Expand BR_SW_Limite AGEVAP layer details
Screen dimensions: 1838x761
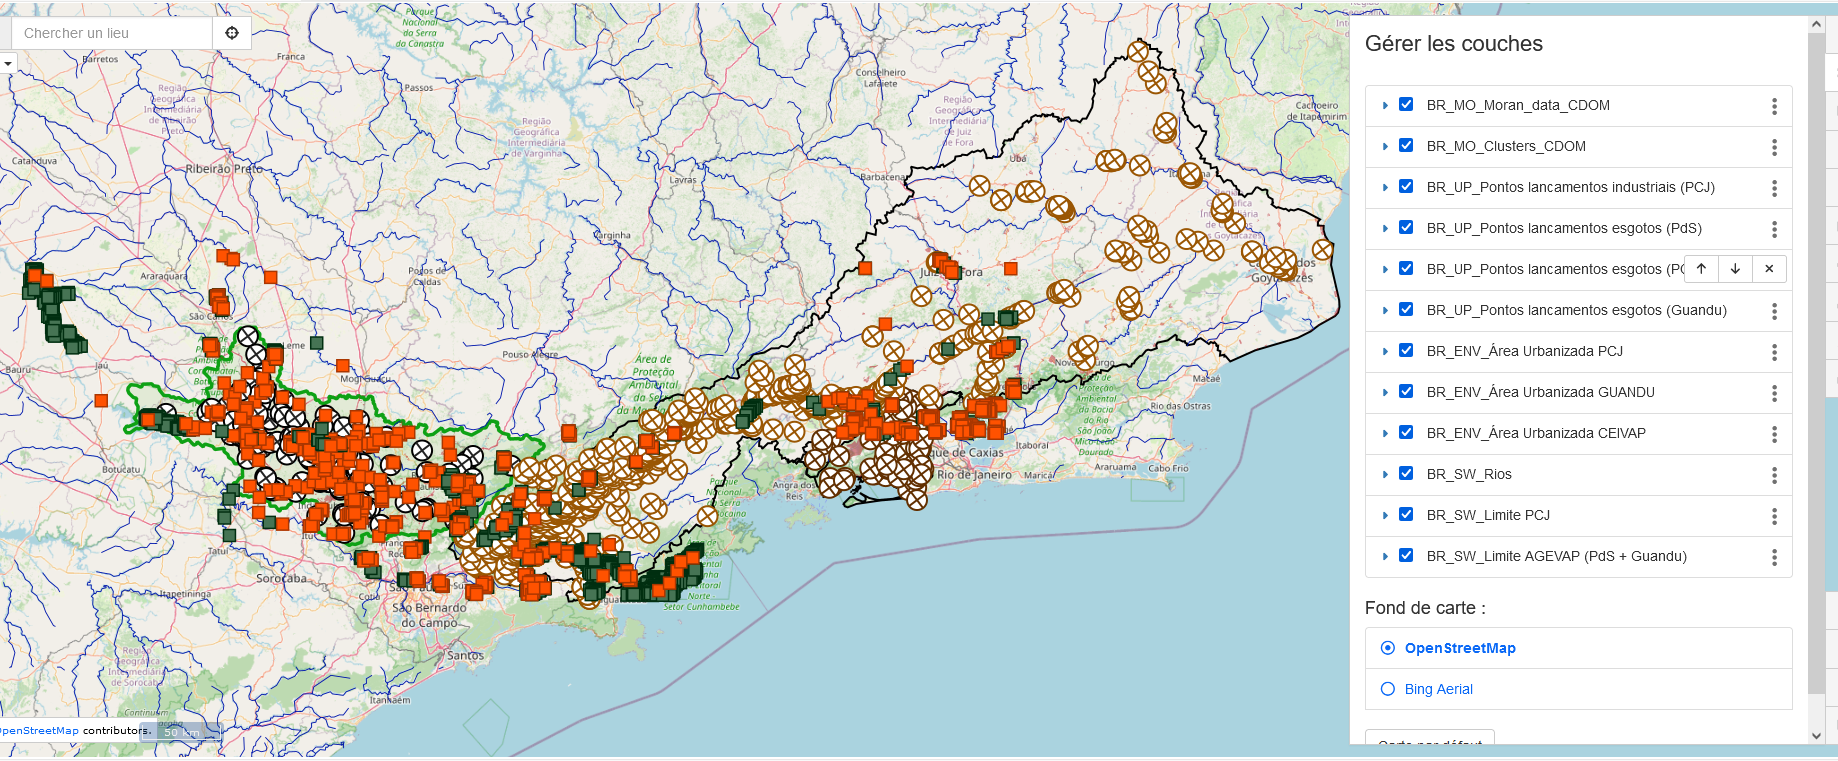coord(1385,556)
